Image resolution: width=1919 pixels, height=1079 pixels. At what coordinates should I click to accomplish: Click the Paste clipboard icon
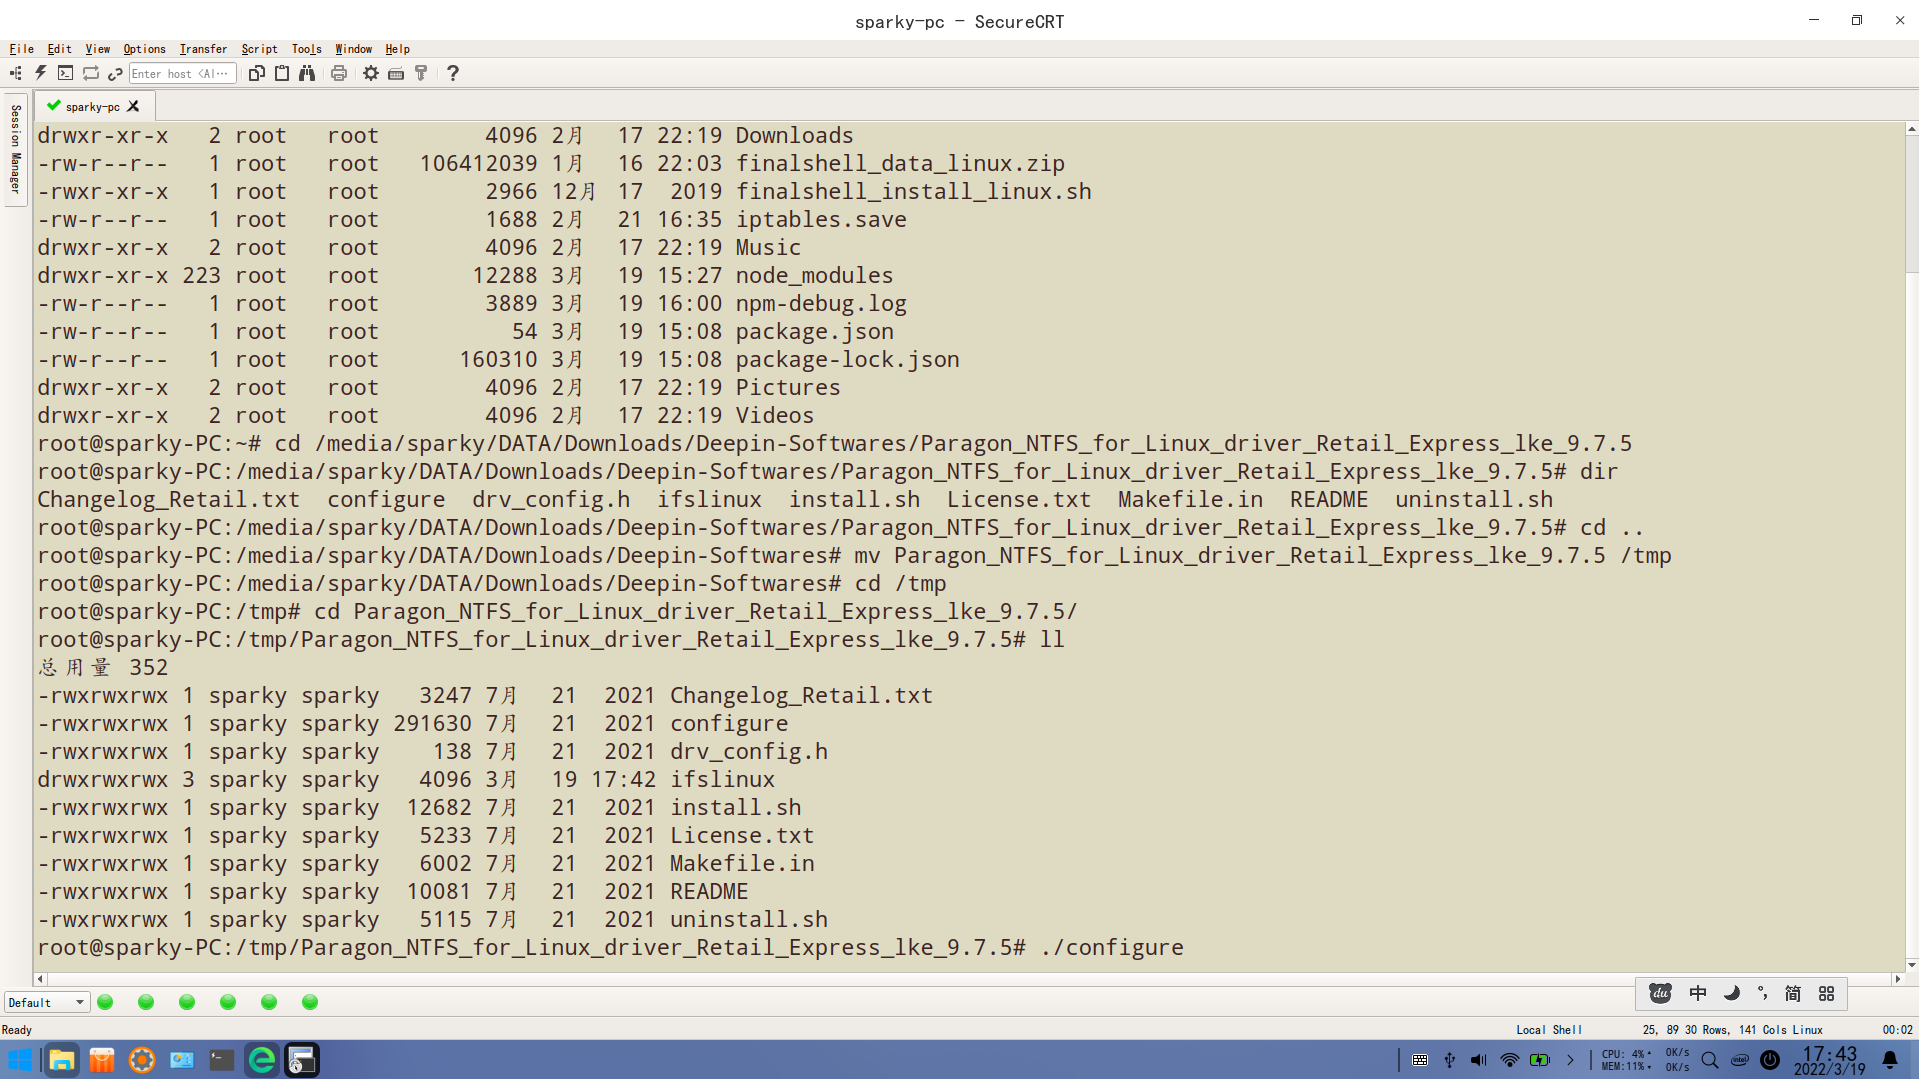pos(282,73)
